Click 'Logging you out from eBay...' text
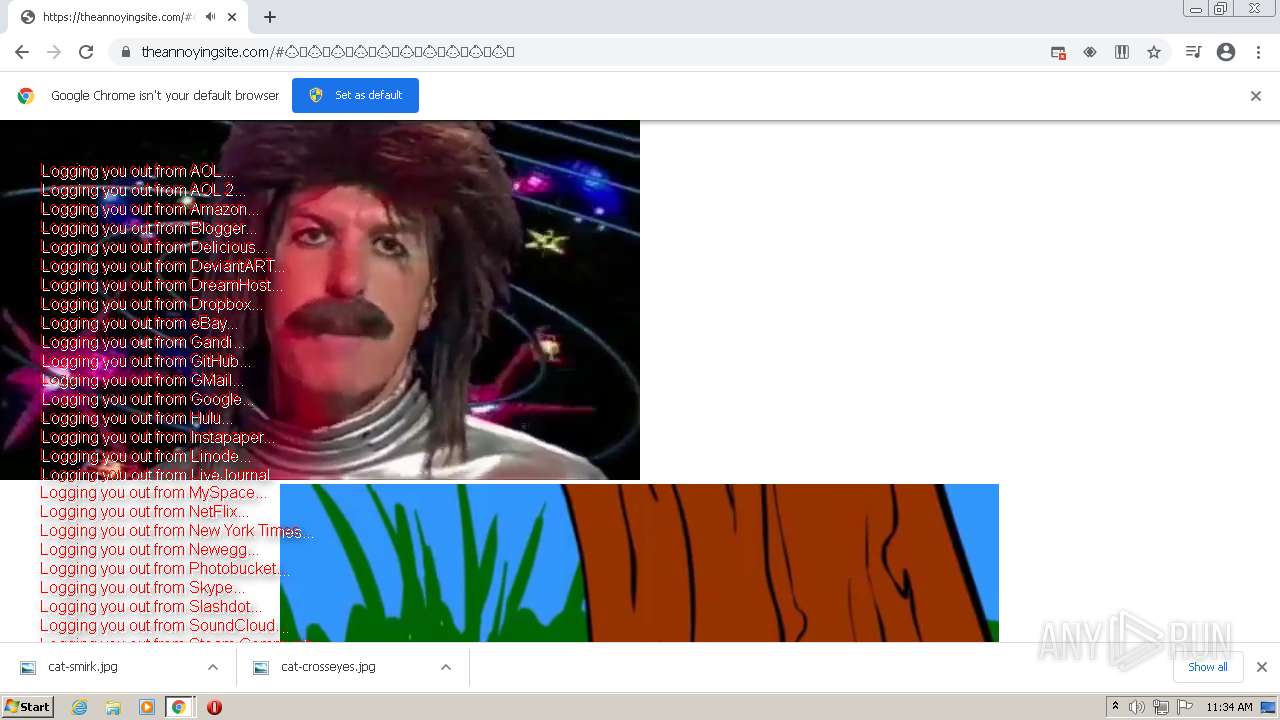Image resolution: width=1280 pixels, height=720 pixels. click(x=140, y=323)
